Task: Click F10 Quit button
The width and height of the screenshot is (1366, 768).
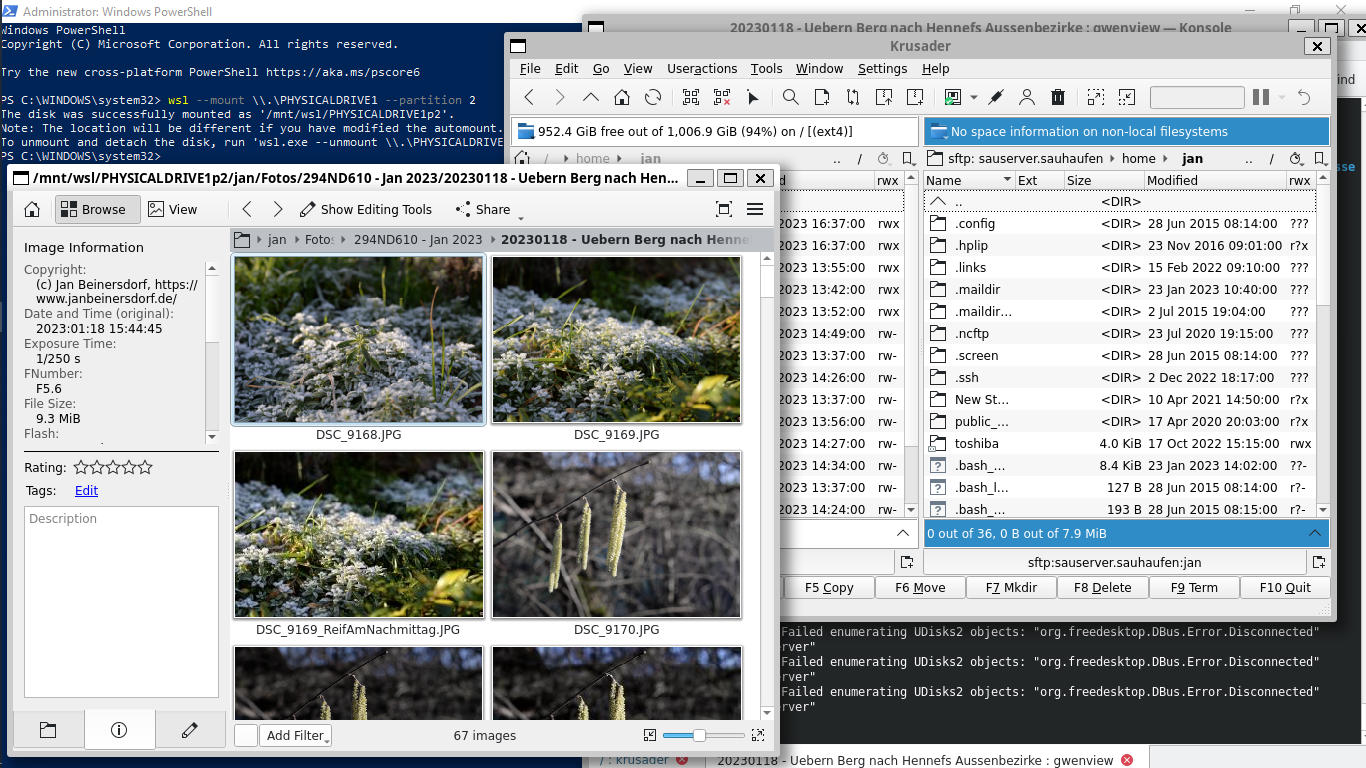Action: pos(1285,587)
